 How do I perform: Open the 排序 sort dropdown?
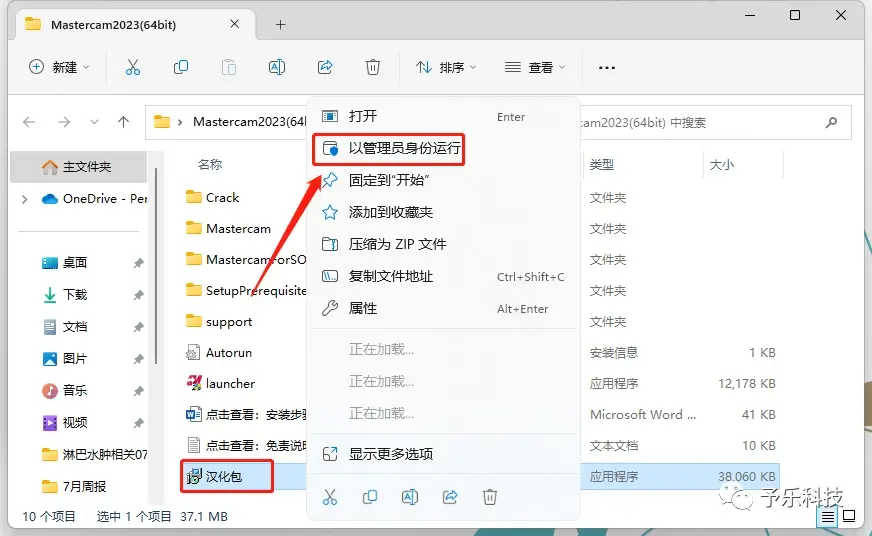pos(446,67)
